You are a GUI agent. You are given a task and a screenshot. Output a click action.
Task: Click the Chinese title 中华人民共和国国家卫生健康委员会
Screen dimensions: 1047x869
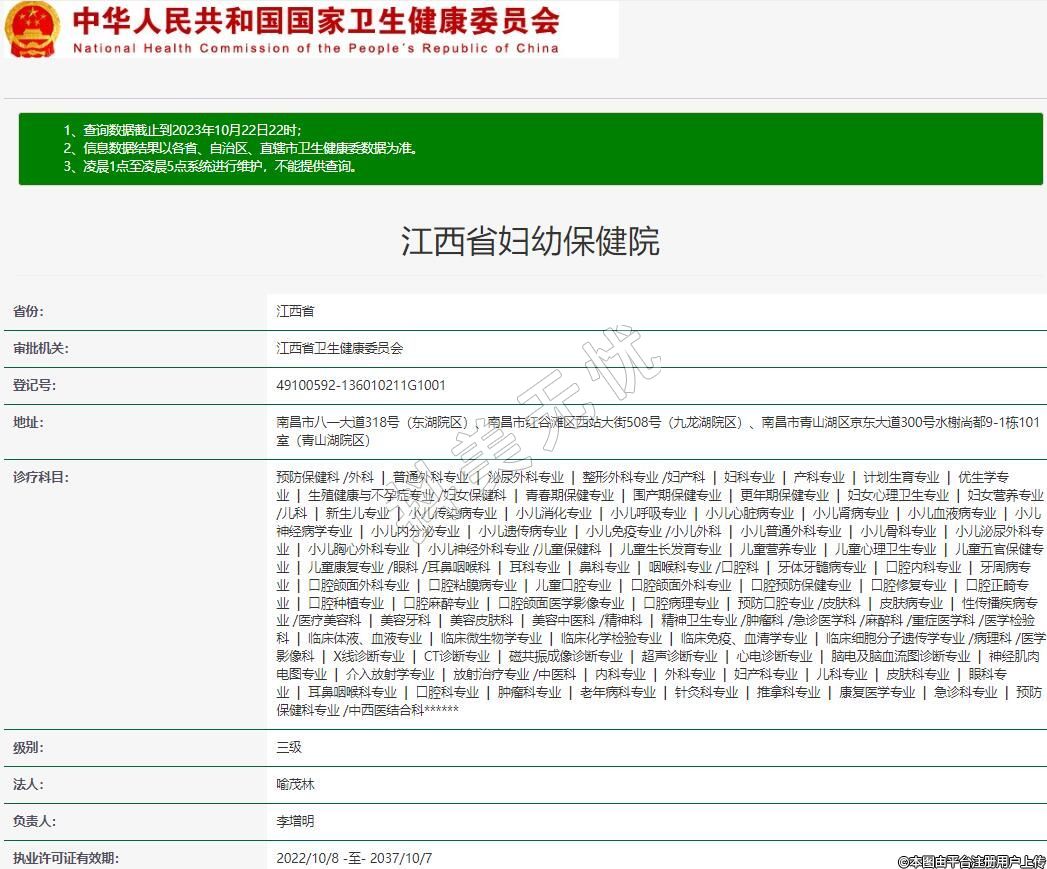pyautogui.click(x=316, y=20)
